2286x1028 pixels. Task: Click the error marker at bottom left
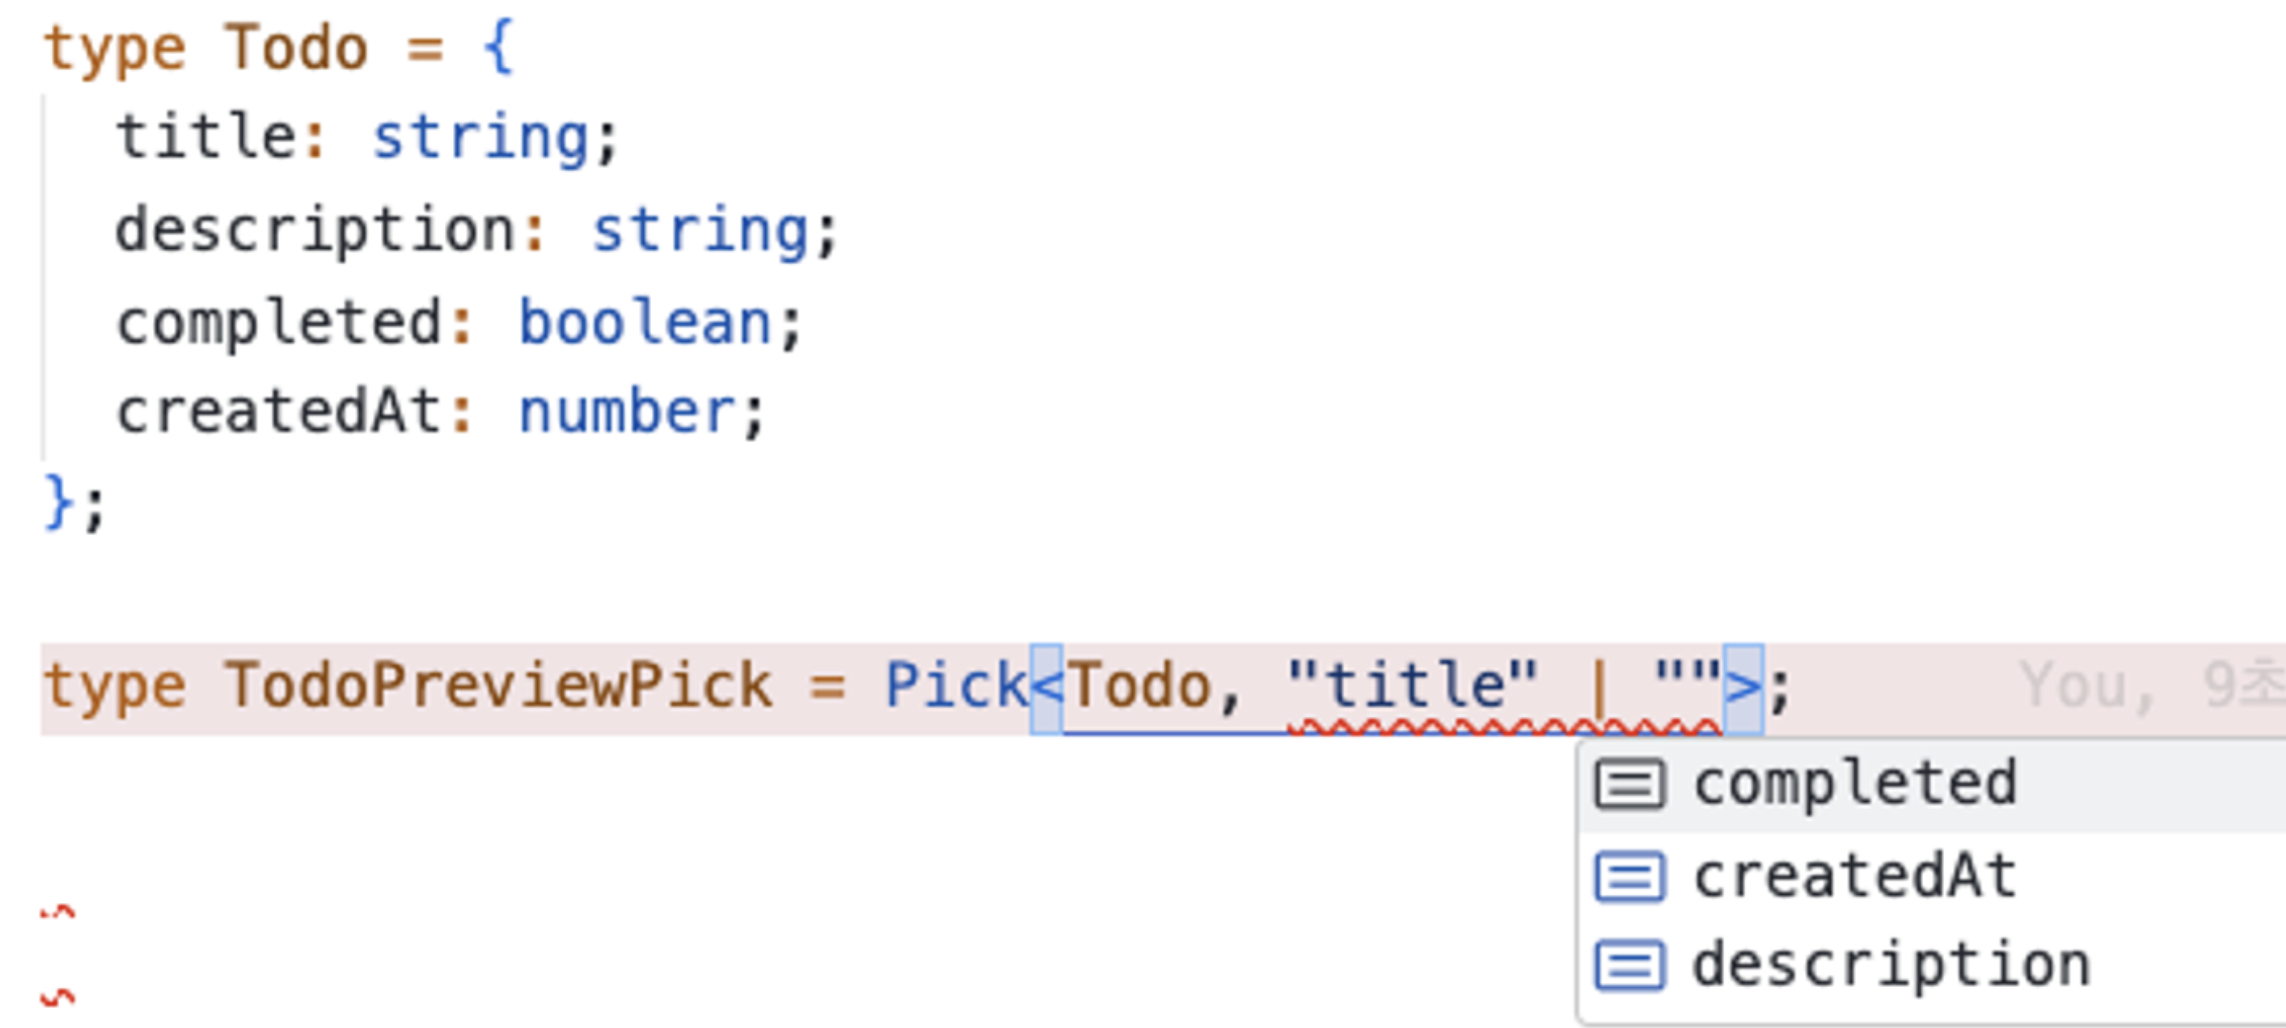click(x=55, y=912)
